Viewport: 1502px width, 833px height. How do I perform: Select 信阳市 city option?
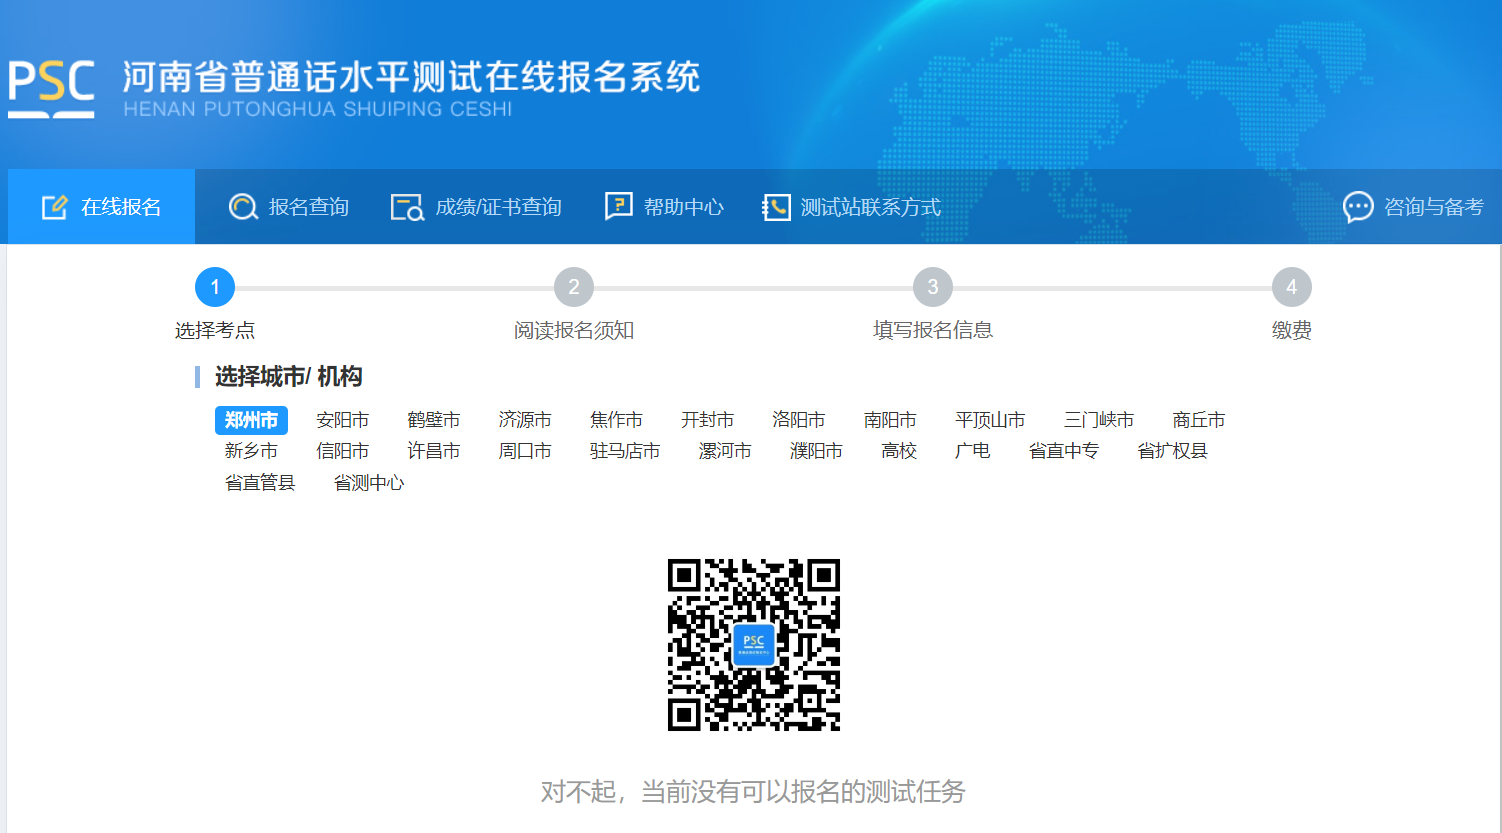point(342,451)
